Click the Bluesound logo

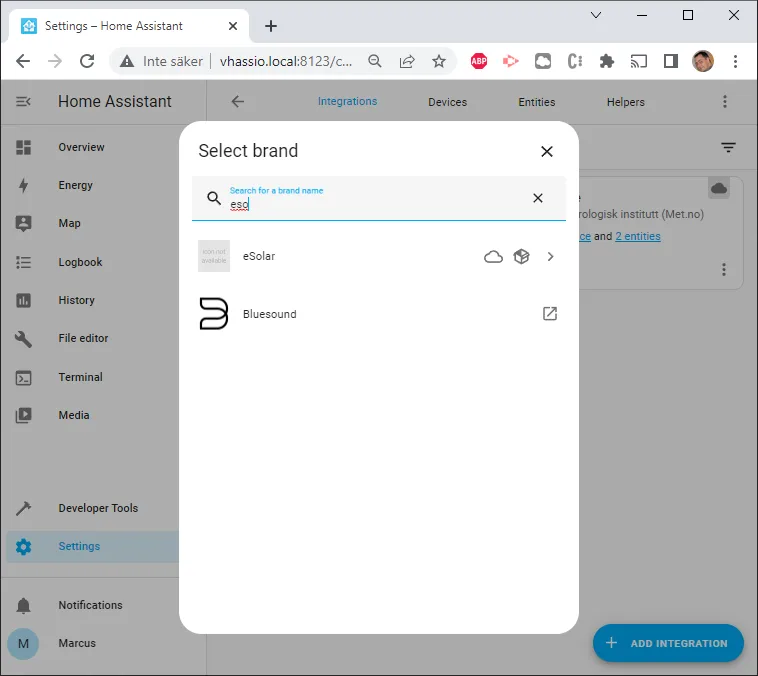[214, 314]
